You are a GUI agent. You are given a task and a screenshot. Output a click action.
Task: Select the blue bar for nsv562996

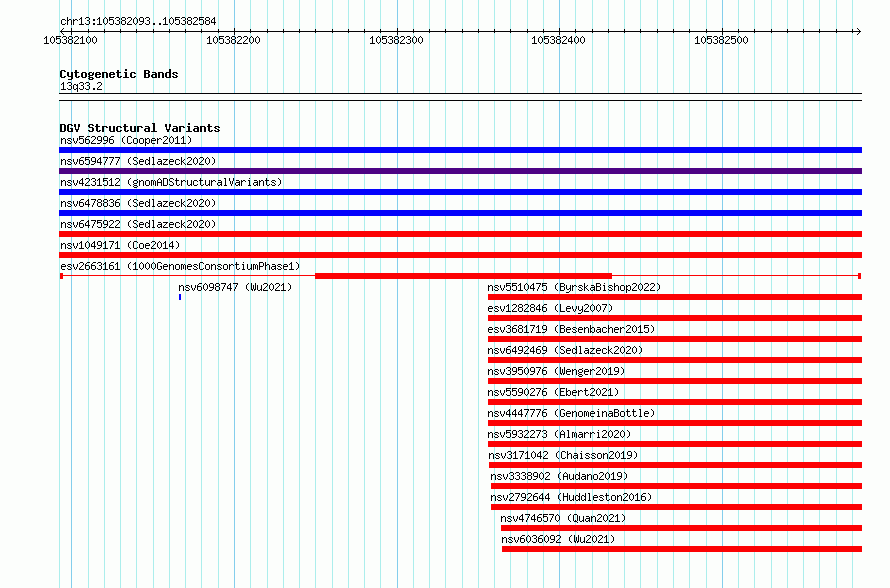click(x=460, y=150)
